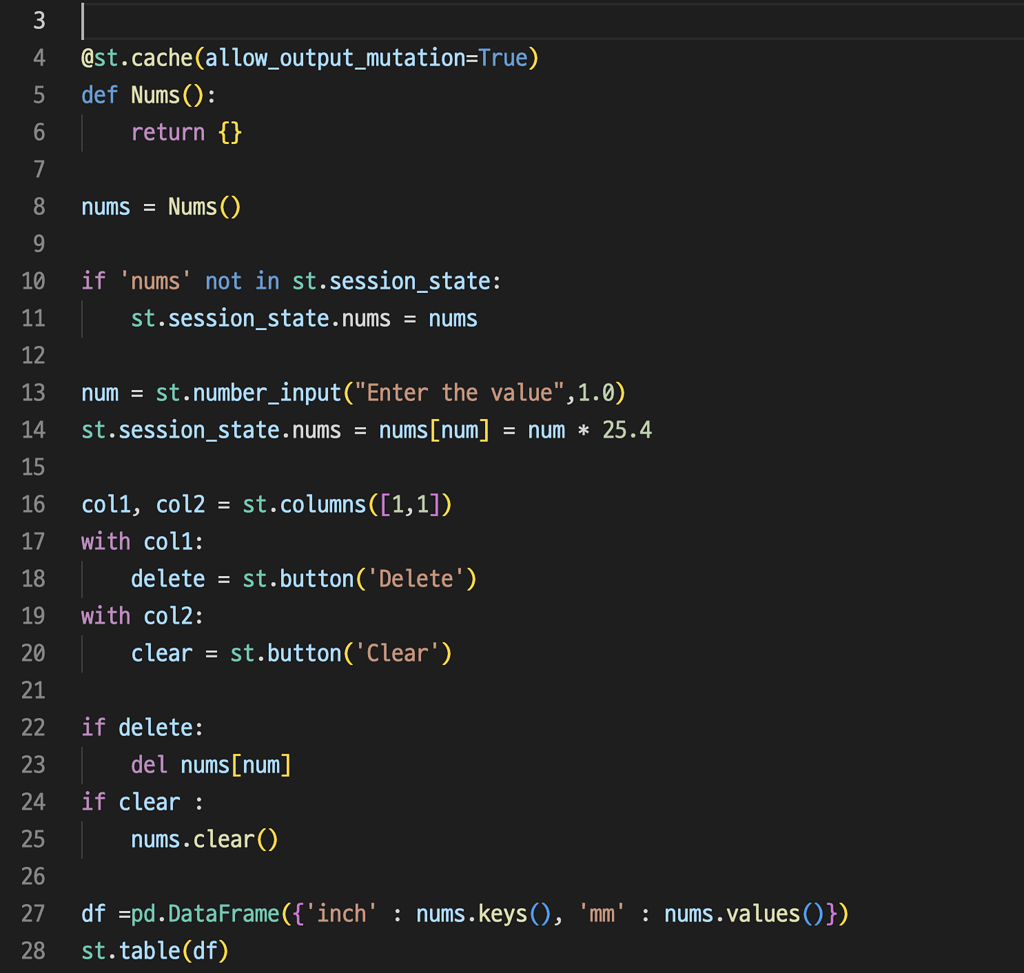1024x973 pixels.
Task: Click line number 28 in the gutter
Action: [x=33, y=950]
